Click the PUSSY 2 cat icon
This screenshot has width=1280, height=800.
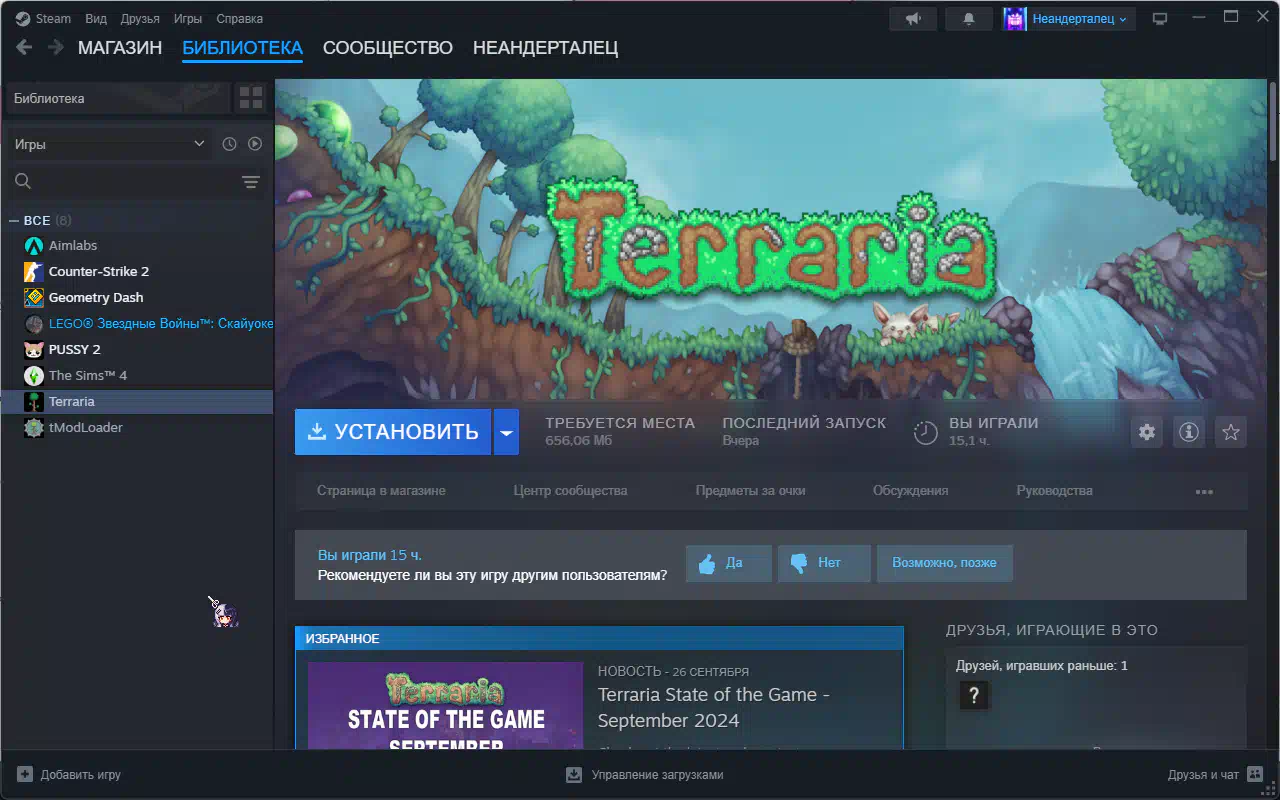[34, 349]
